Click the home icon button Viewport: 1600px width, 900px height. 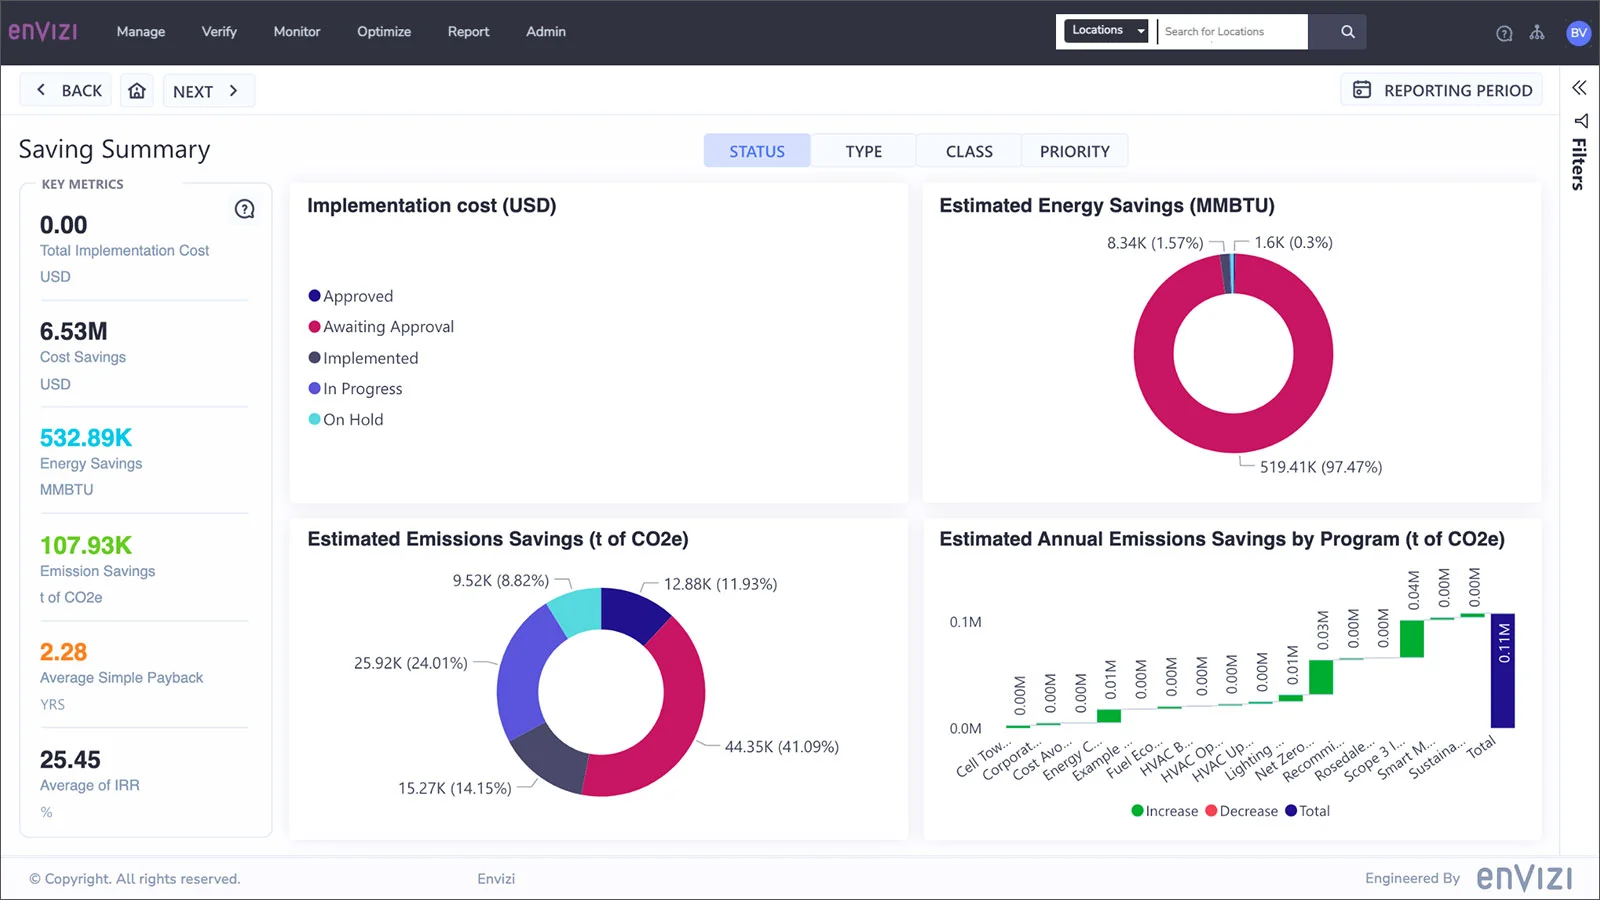[137, 91]
